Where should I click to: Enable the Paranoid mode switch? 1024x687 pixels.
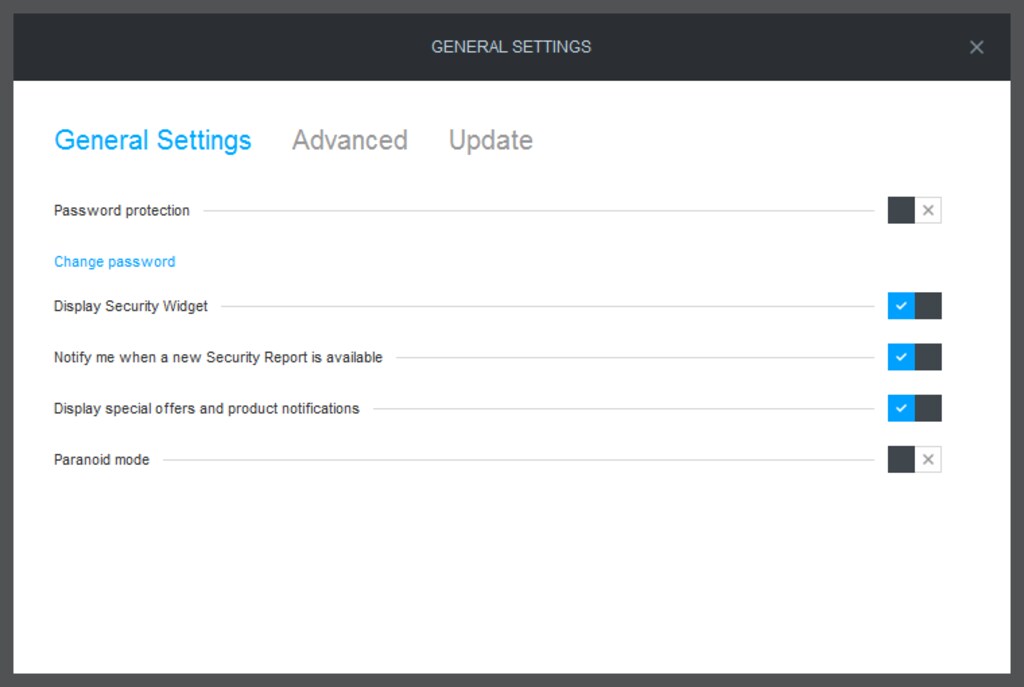[x=914, y=460]
